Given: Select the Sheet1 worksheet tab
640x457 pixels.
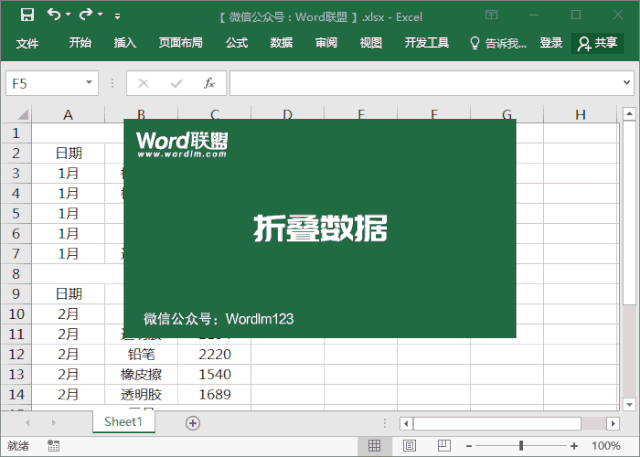Looking at the screenshot, I should point(124,422).
